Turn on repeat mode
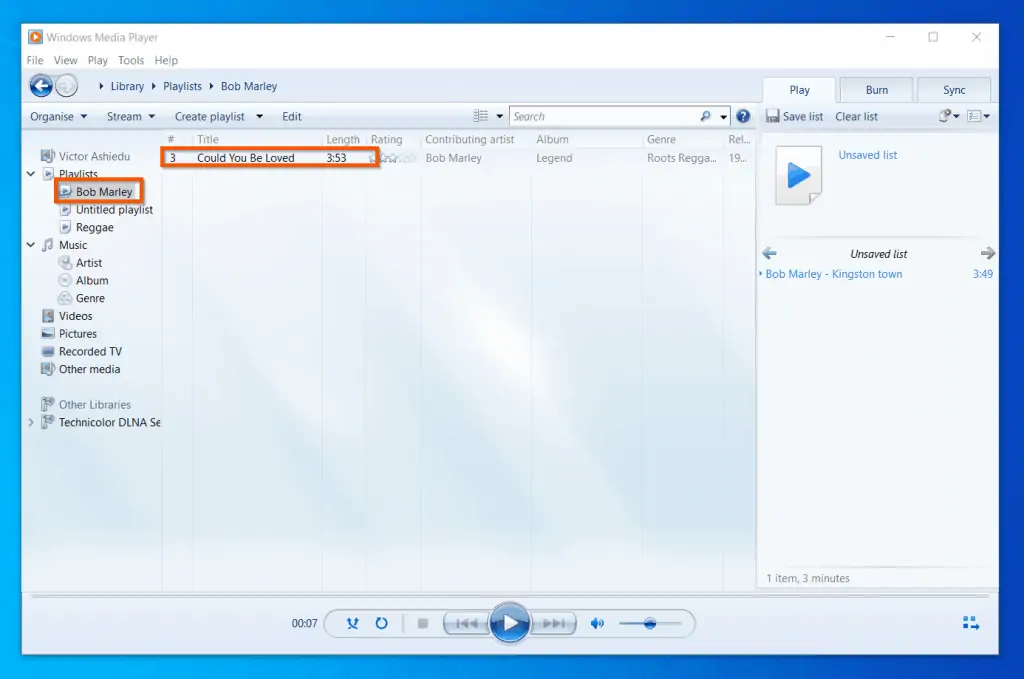 tap(382, 622)
